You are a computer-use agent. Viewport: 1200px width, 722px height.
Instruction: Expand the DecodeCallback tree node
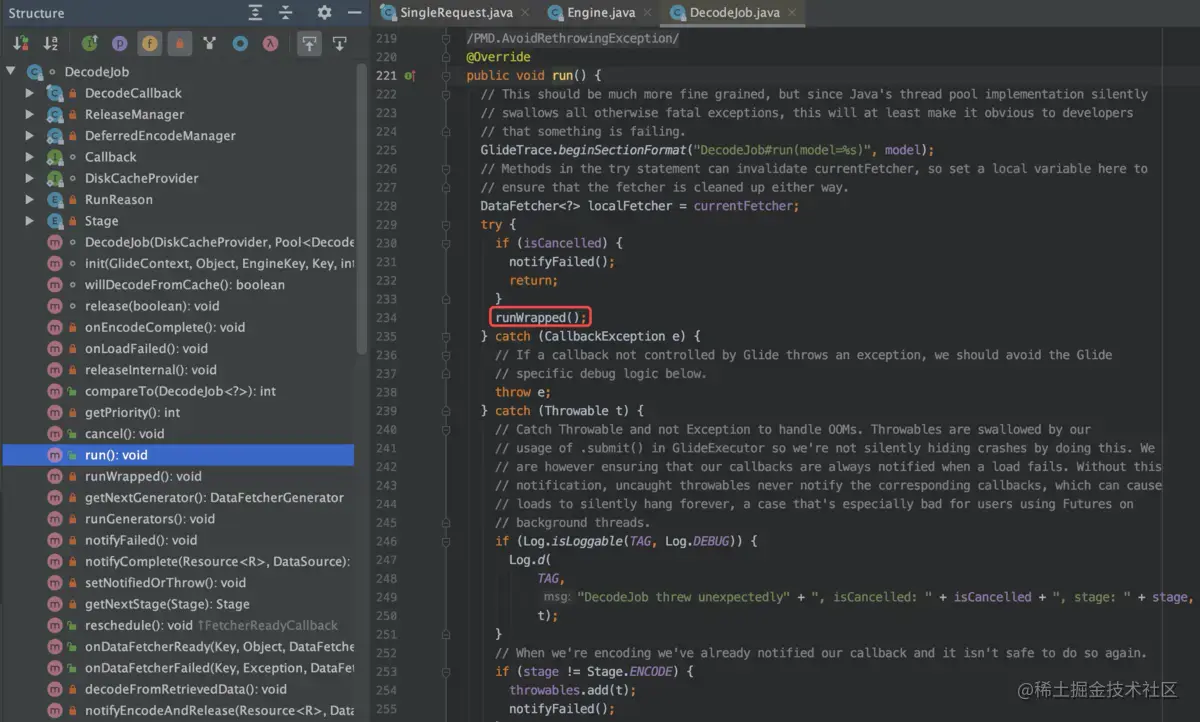(x=31, y=93)
